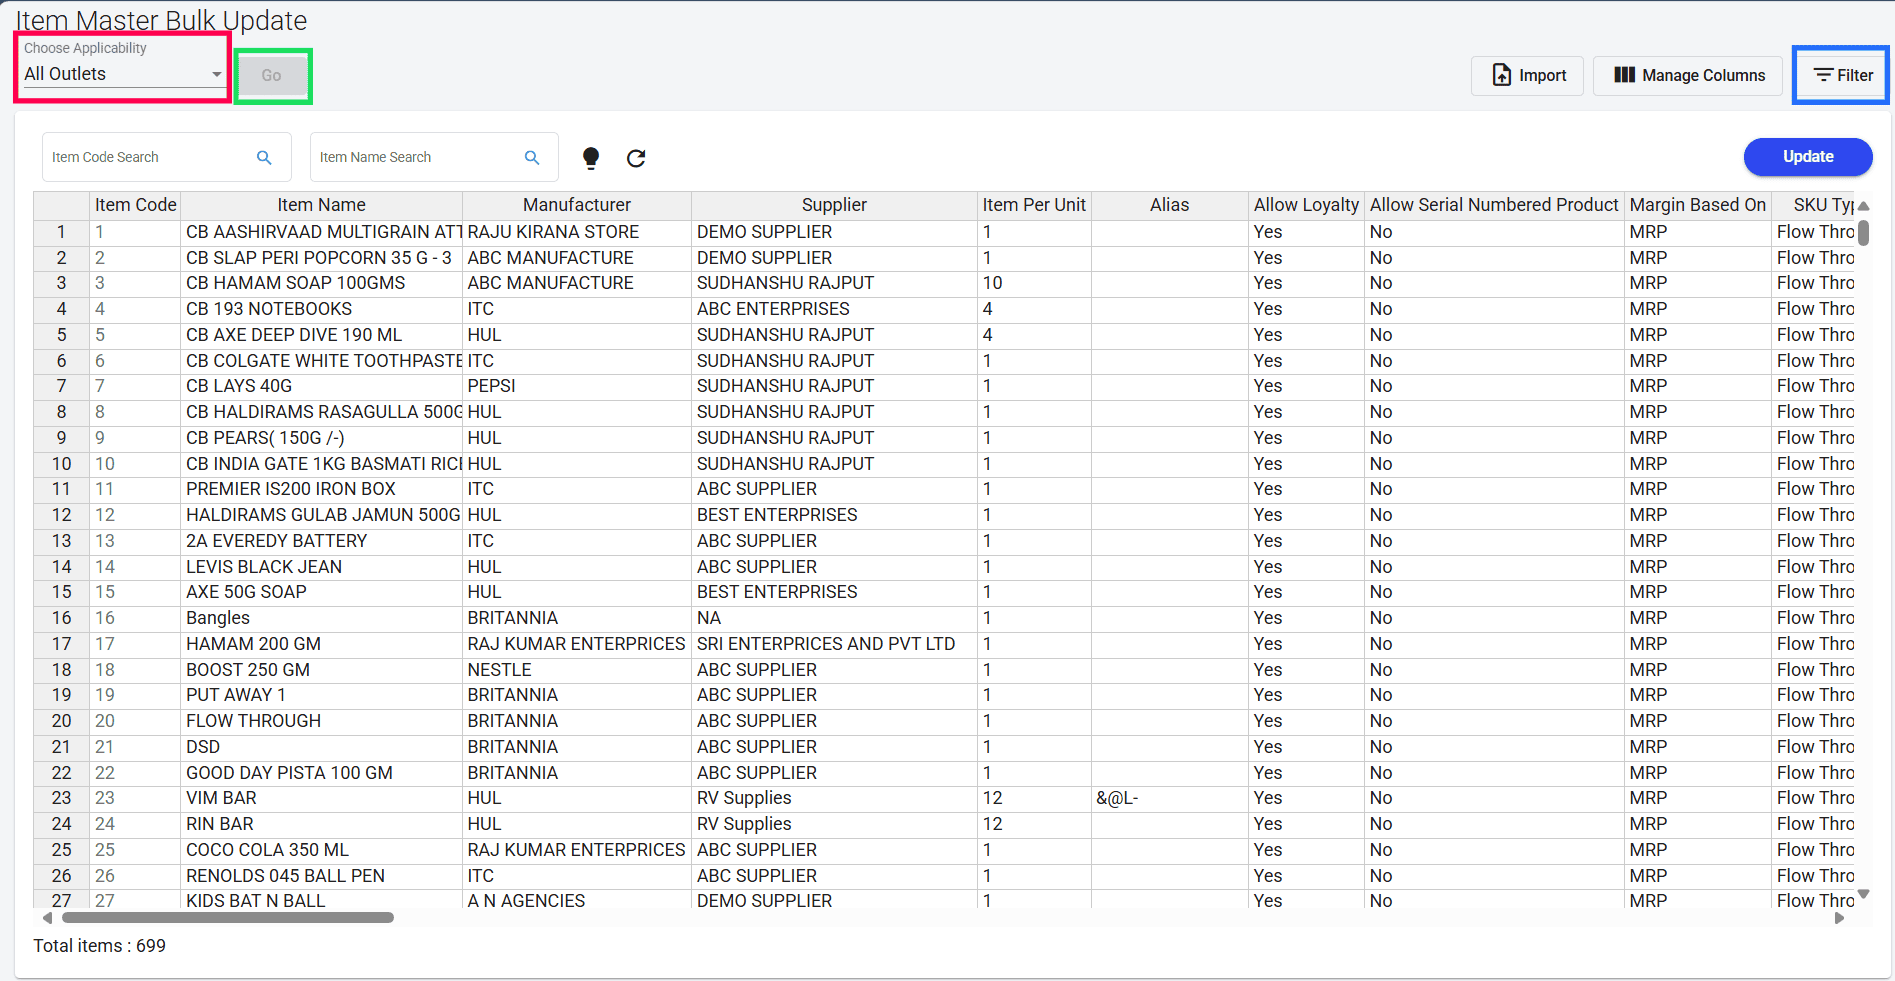Select the VIM BAR item name cell

click(322, 798)
